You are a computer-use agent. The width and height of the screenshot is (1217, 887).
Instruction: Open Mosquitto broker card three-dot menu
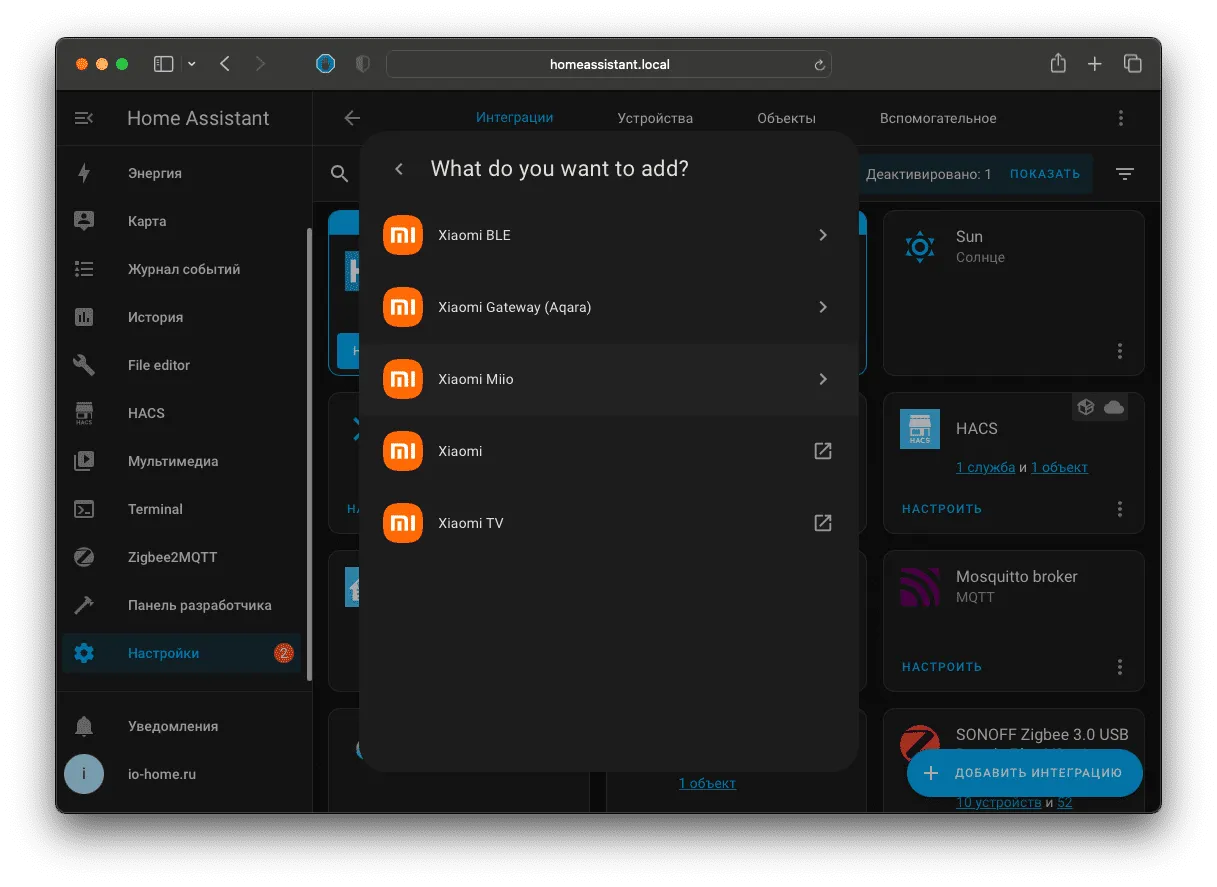click(x=1120, y=667)
